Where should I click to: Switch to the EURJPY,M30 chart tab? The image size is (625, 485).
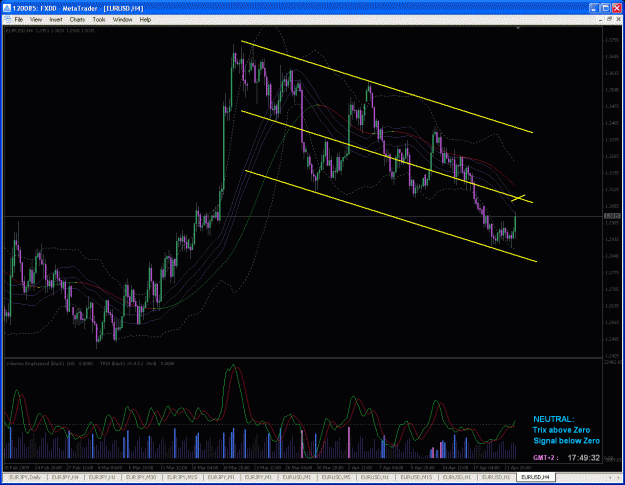pos(141,477)
